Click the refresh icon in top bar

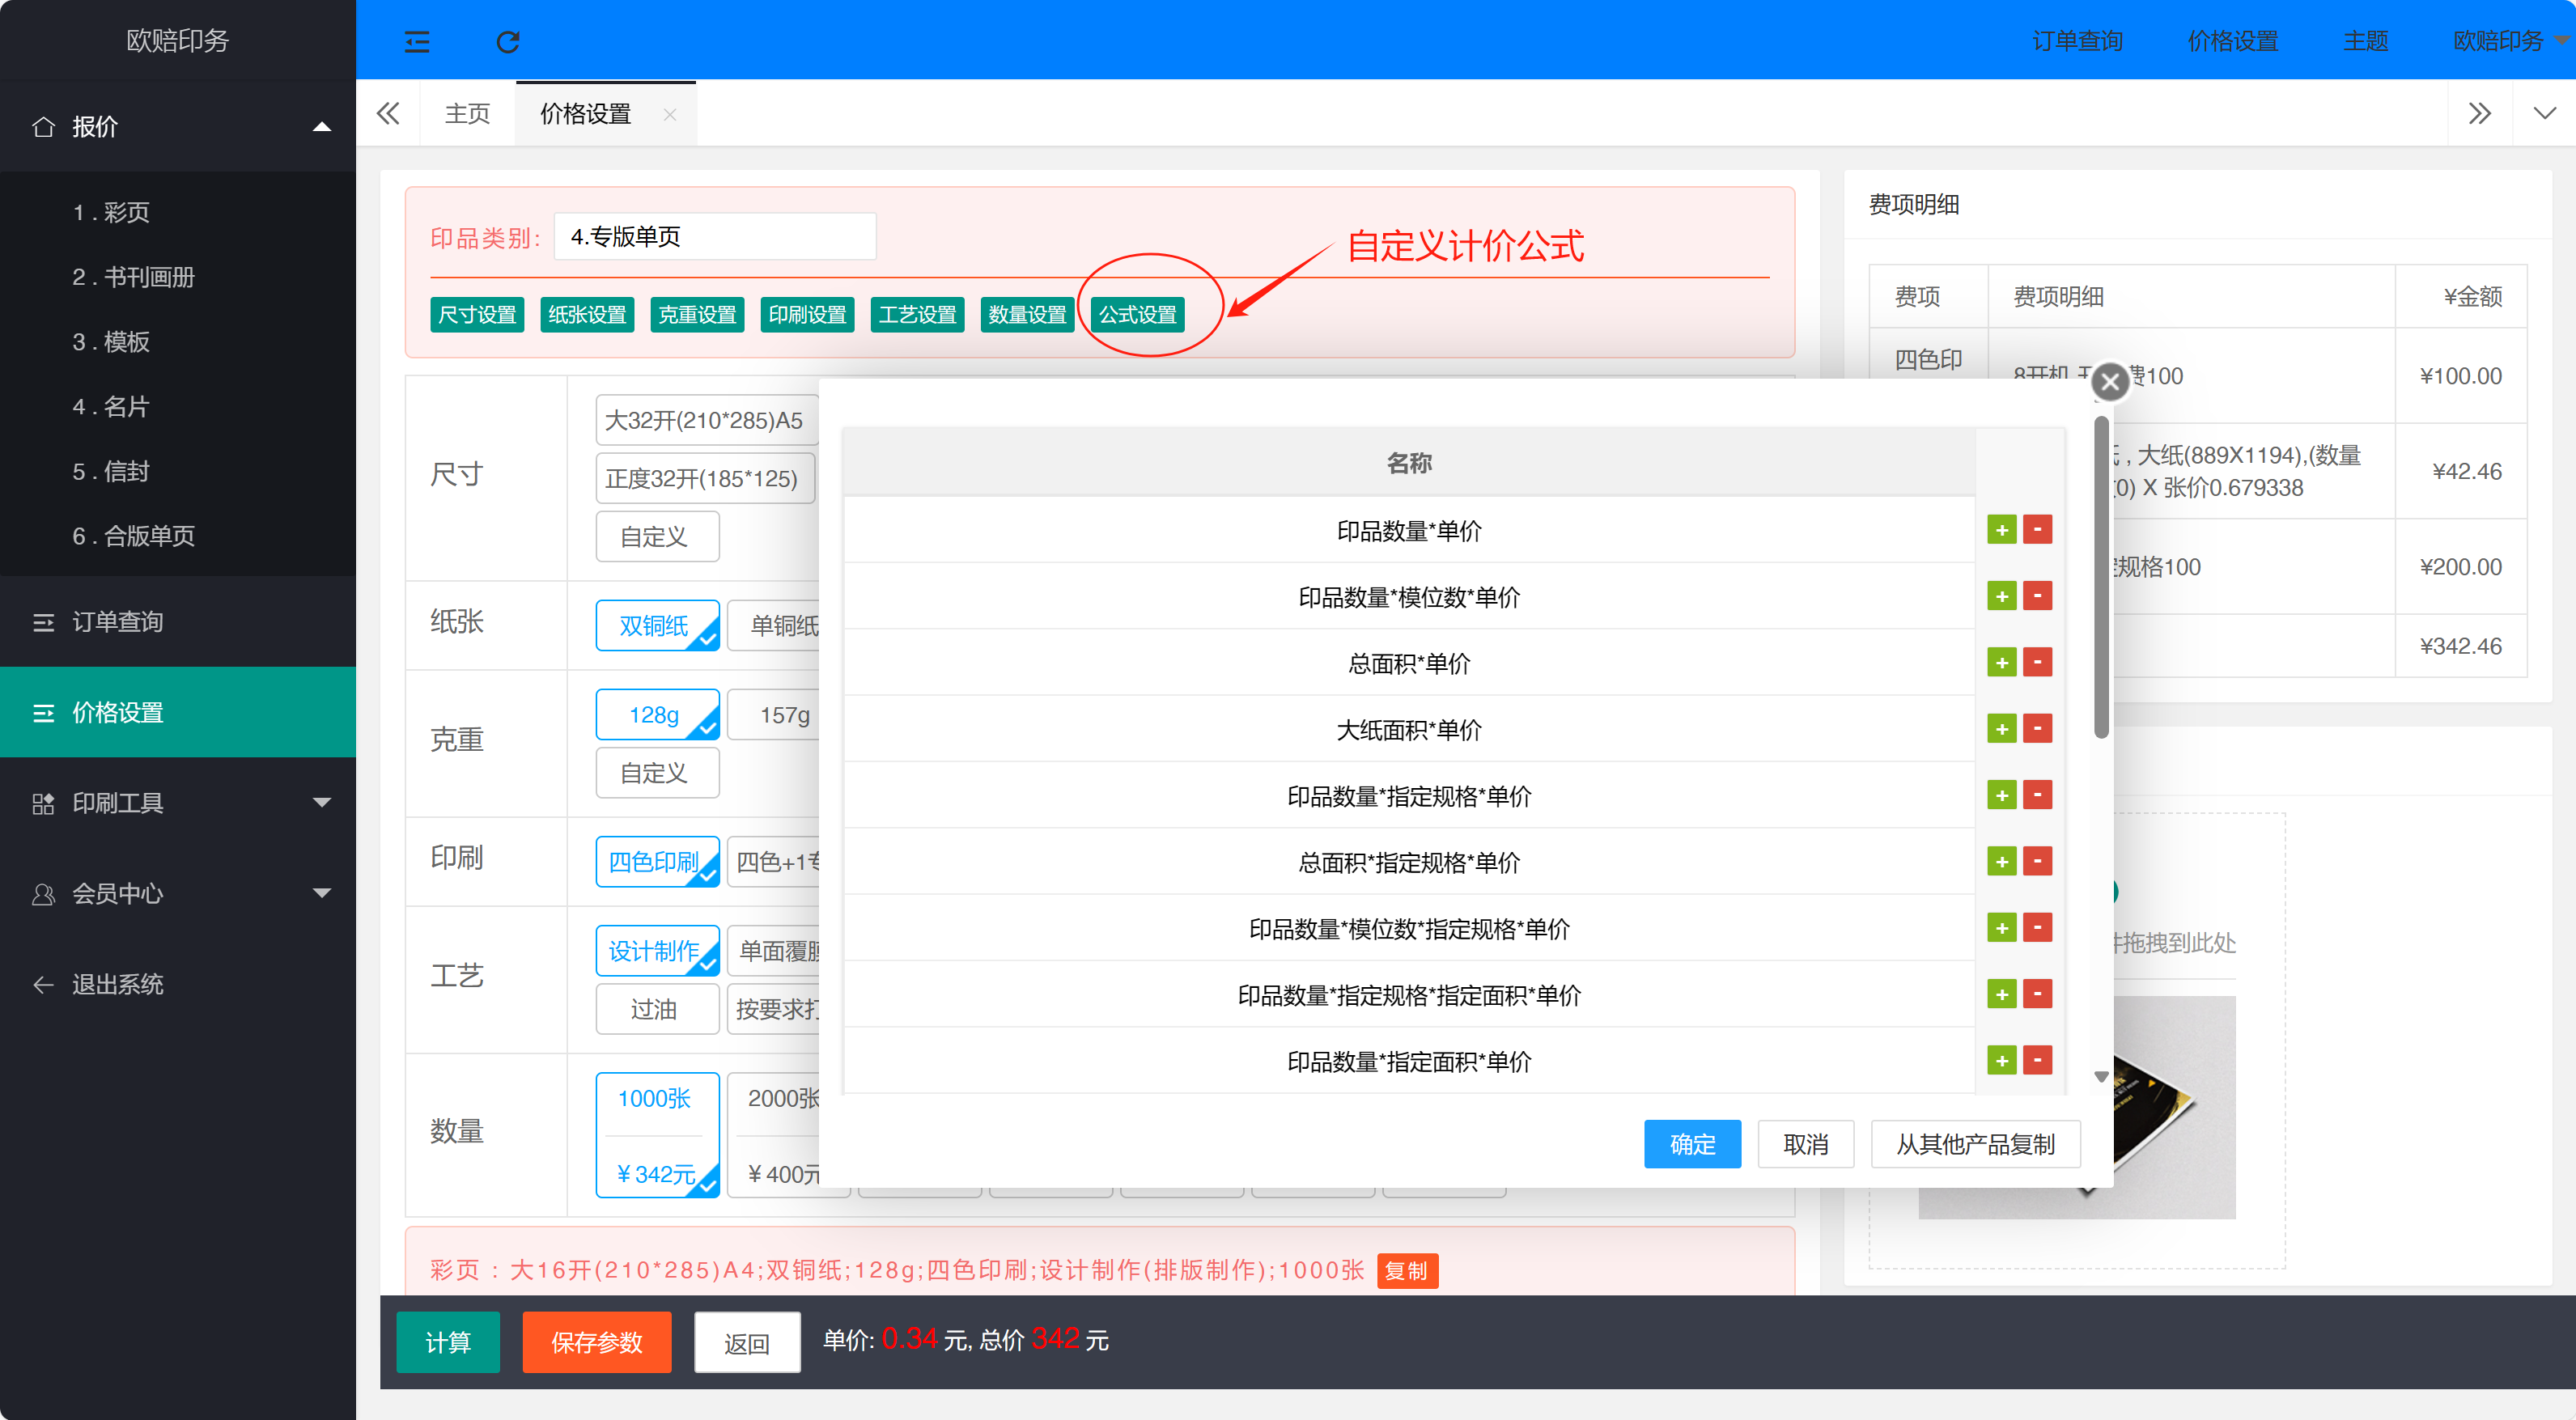point(508,41)
